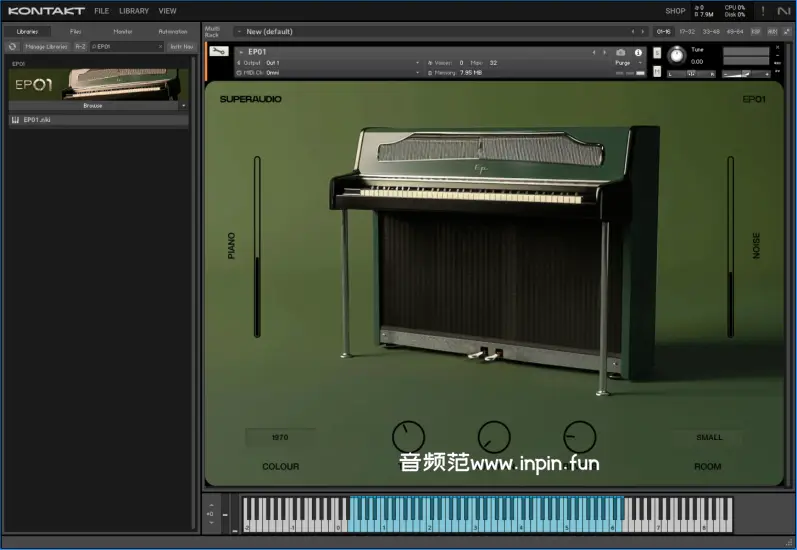Click the SHOP link

pos(675,11)
